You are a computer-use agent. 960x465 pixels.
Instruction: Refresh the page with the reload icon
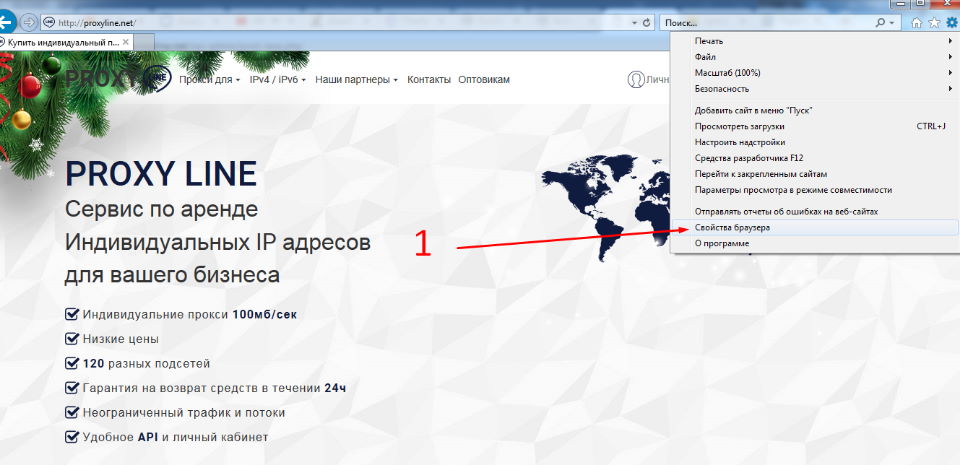pyautogui.click(x=647, y=22)
